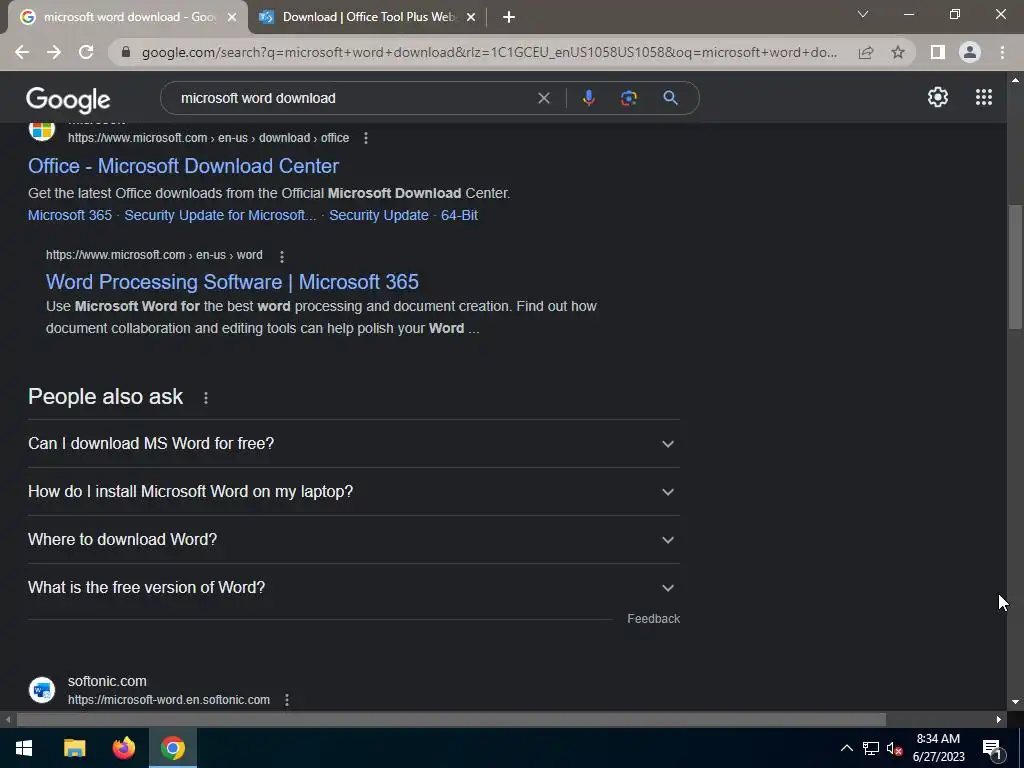Open Chrome three-dot menu
This screenshot has width=1024, height=768.
1002,52
